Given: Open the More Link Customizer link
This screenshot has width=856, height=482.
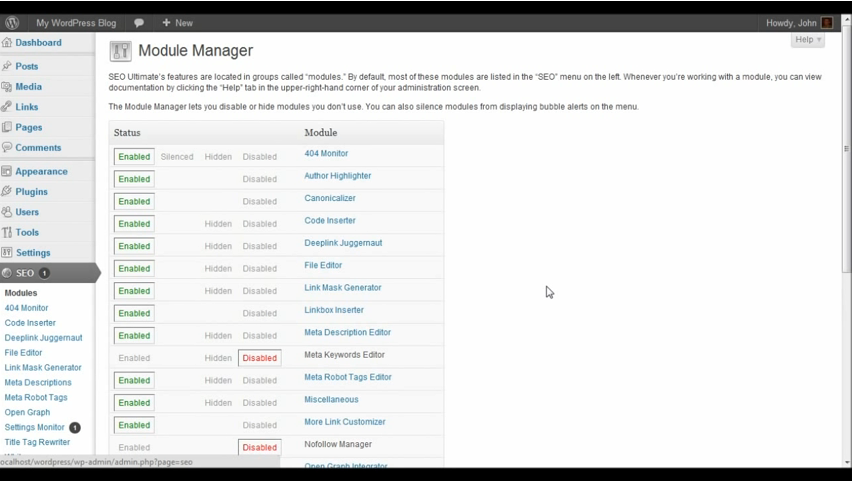Looking at the screenshot, I should pyautogui.click(x=344, y=422).
